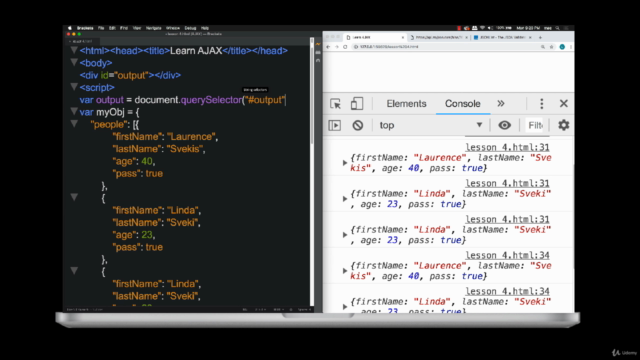
Task: Close the second Chrome tab
Action: tap(467, 37)
